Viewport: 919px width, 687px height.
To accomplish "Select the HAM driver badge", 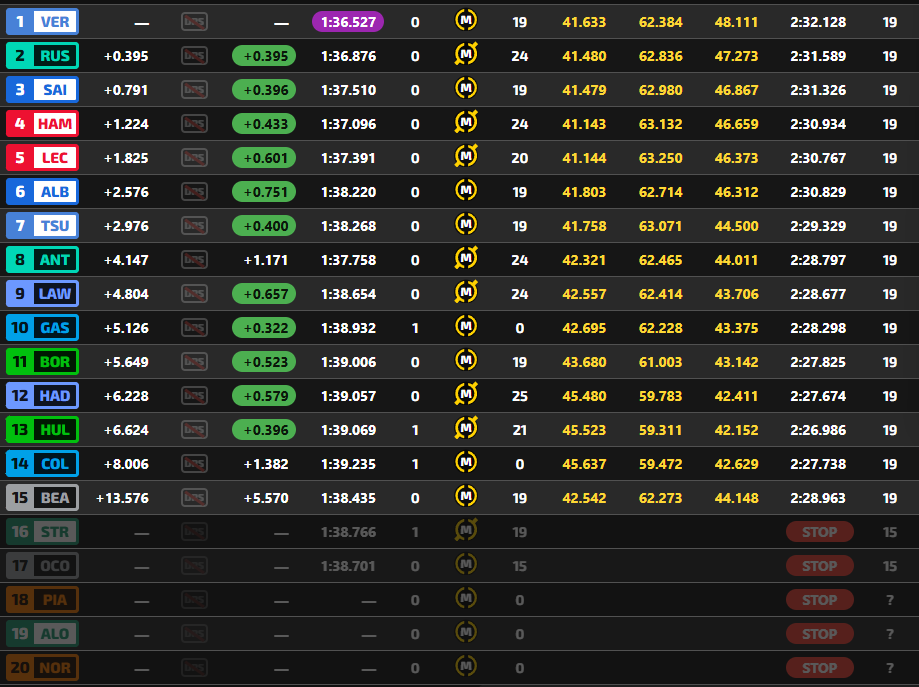I will pos(42,124).
